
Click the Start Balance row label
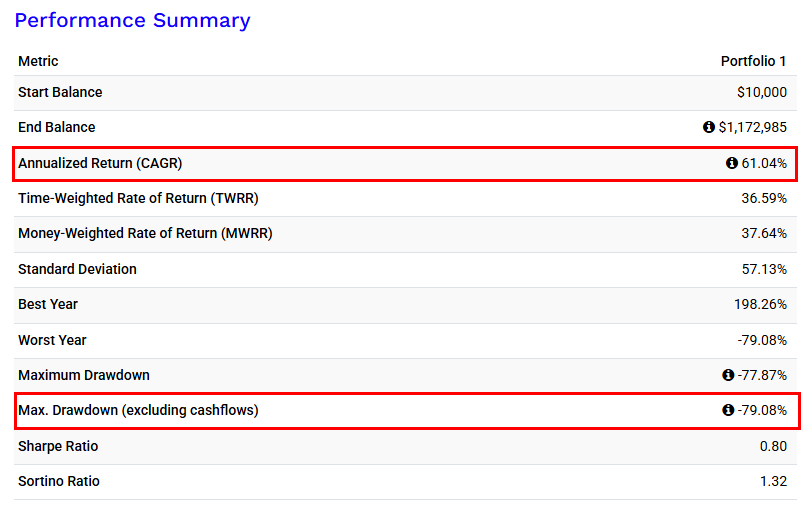pos(60,93)
